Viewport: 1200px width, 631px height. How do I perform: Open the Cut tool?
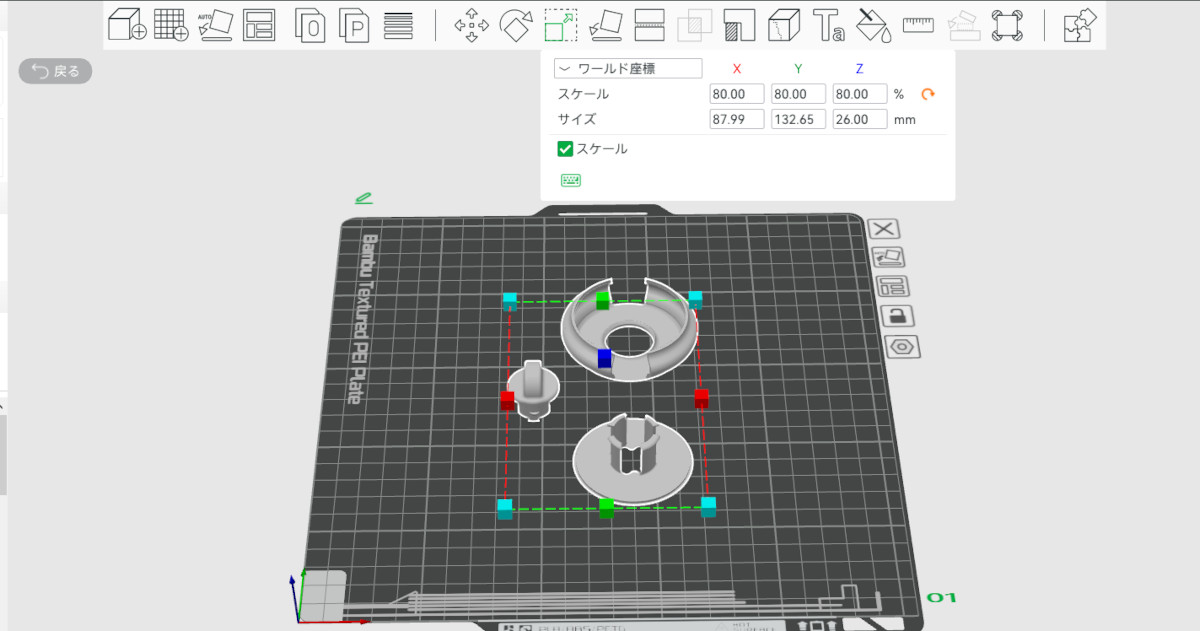[650, 25]
